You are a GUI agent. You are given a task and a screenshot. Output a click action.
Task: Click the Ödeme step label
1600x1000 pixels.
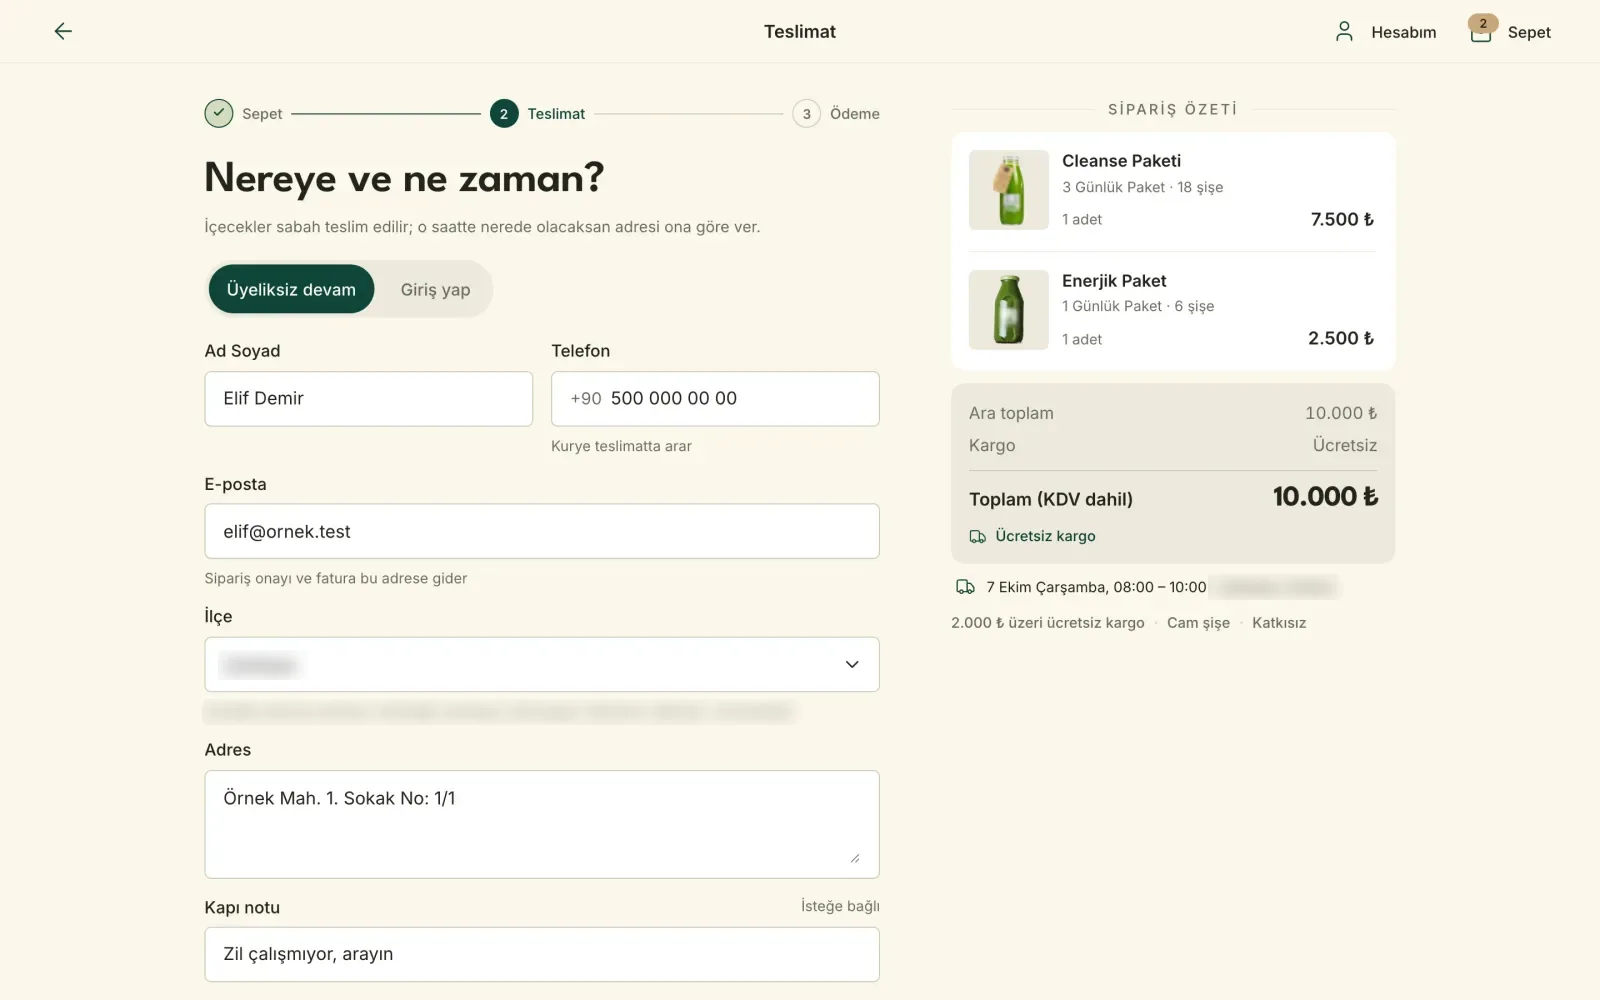(x=855, y=114)
